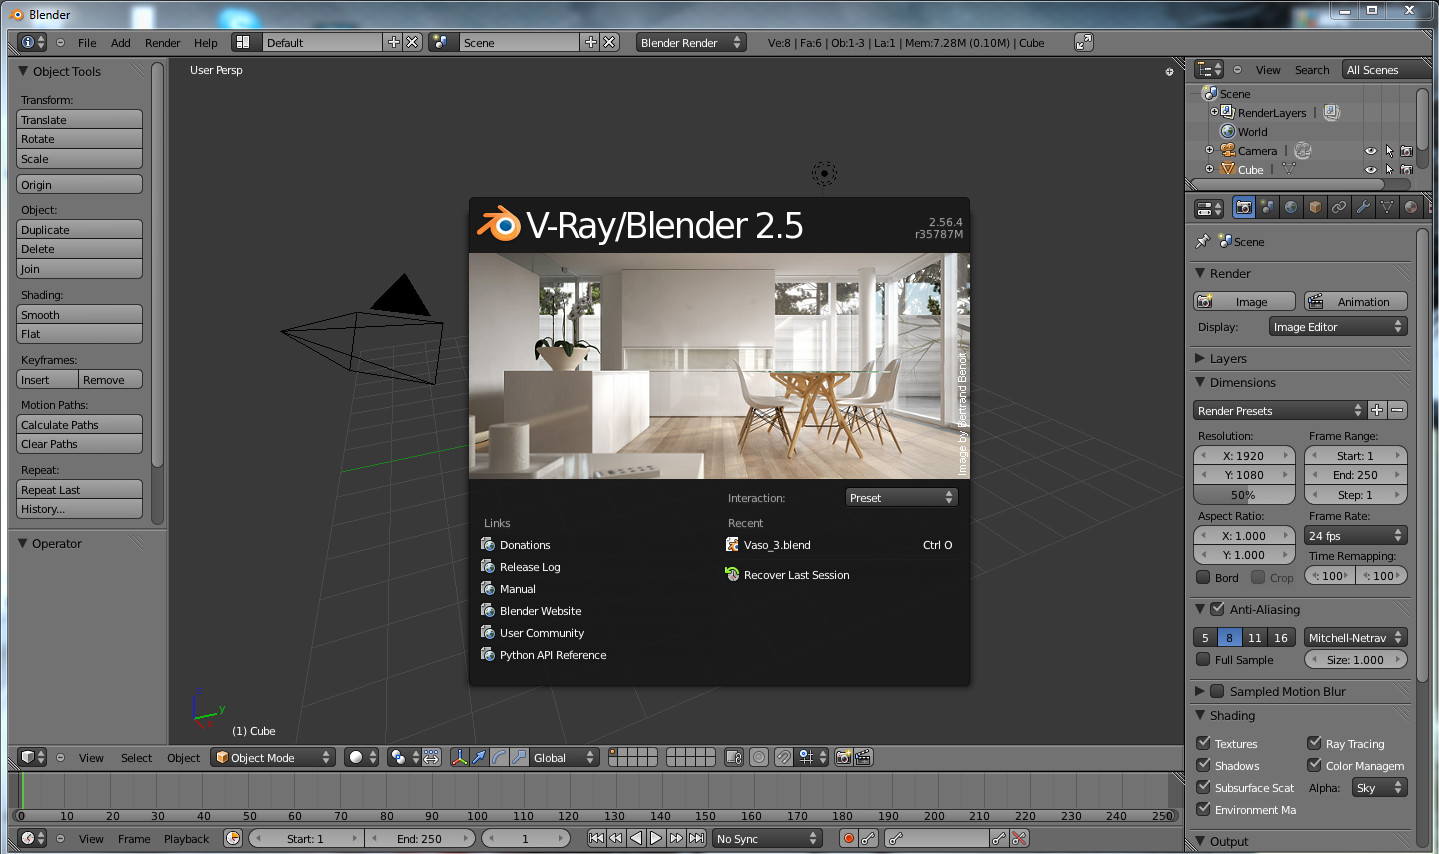This screenshot has height=854, width=1439.
Task: Toggle the Cube's visibility eye in the Outliner
Action: coord(1370,169)
